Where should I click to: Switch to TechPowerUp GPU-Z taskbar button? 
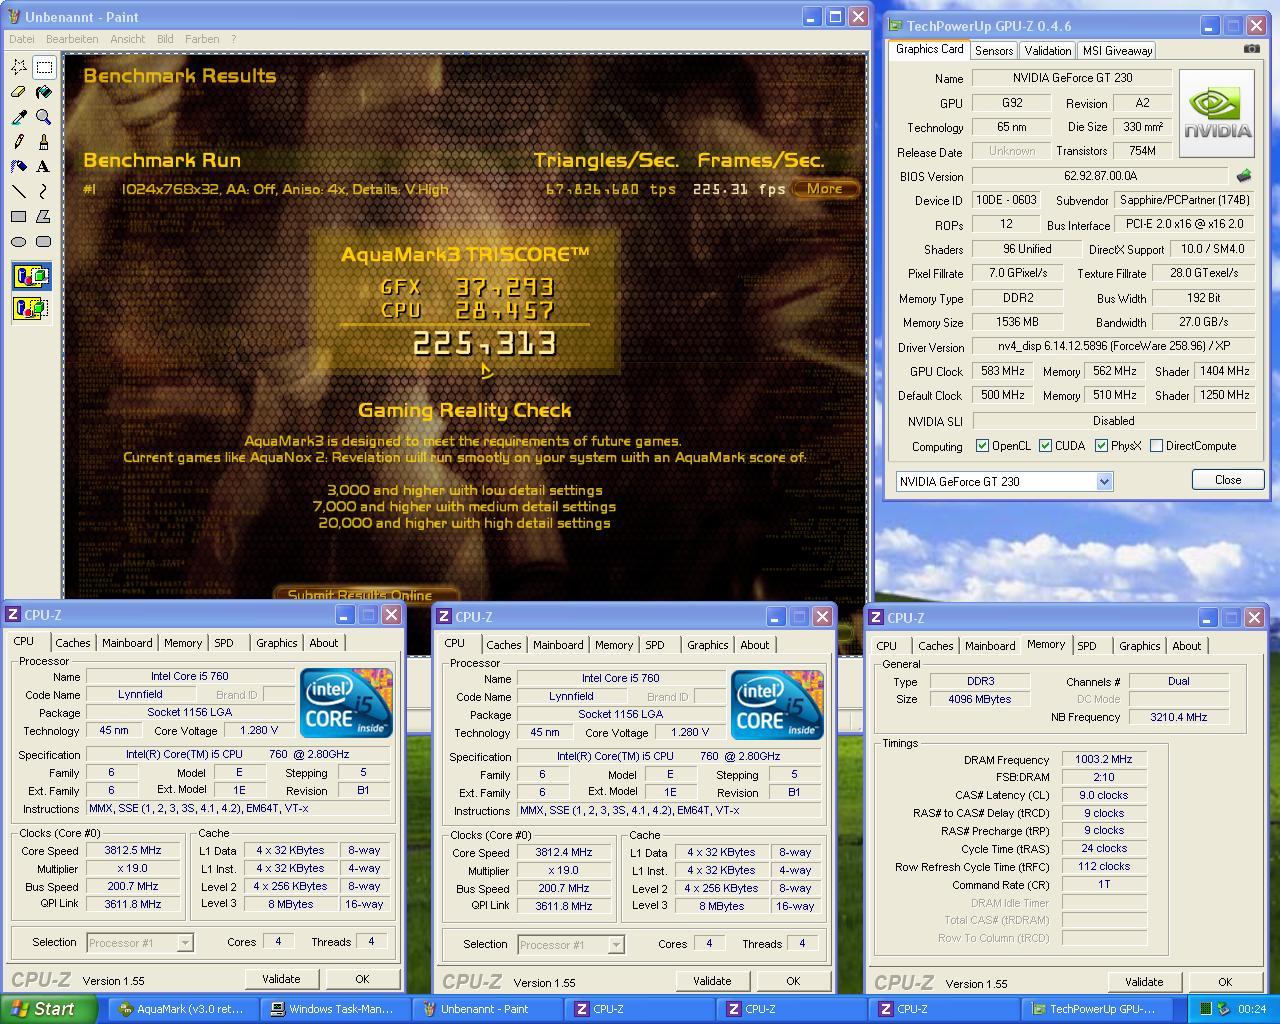point(1097,1009)
